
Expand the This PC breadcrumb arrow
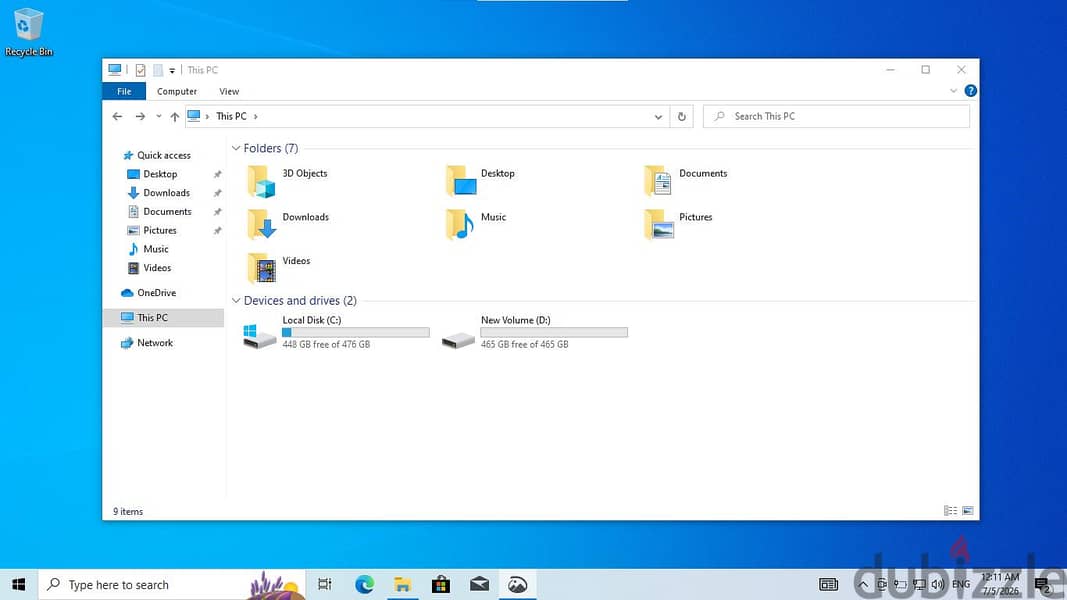click(x=256, y=116)
